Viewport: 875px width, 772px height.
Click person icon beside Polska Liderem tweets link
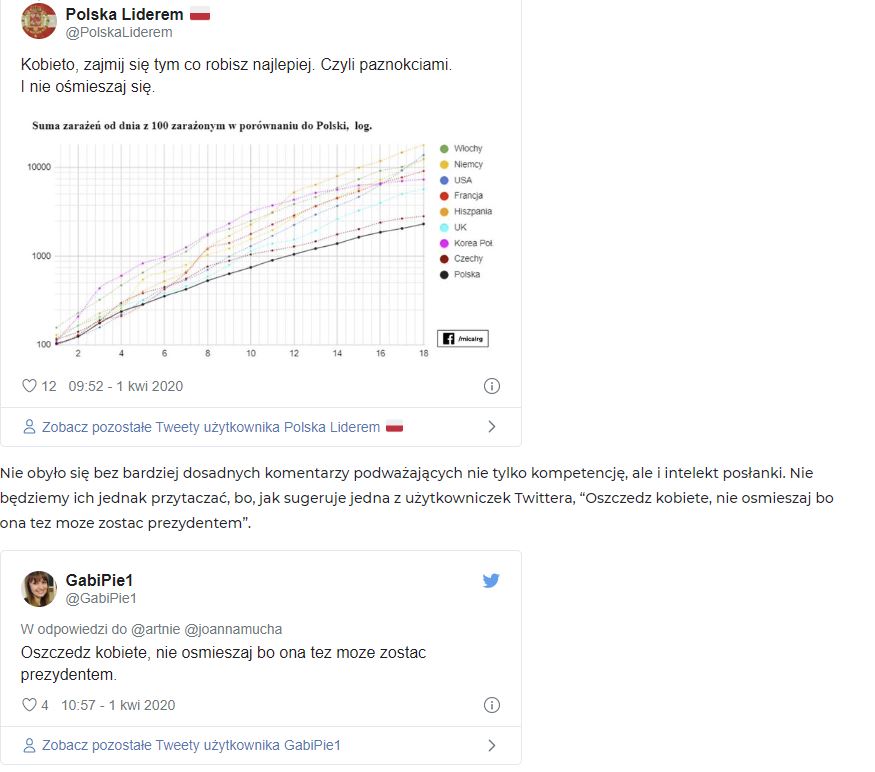[x=29, y=427]
